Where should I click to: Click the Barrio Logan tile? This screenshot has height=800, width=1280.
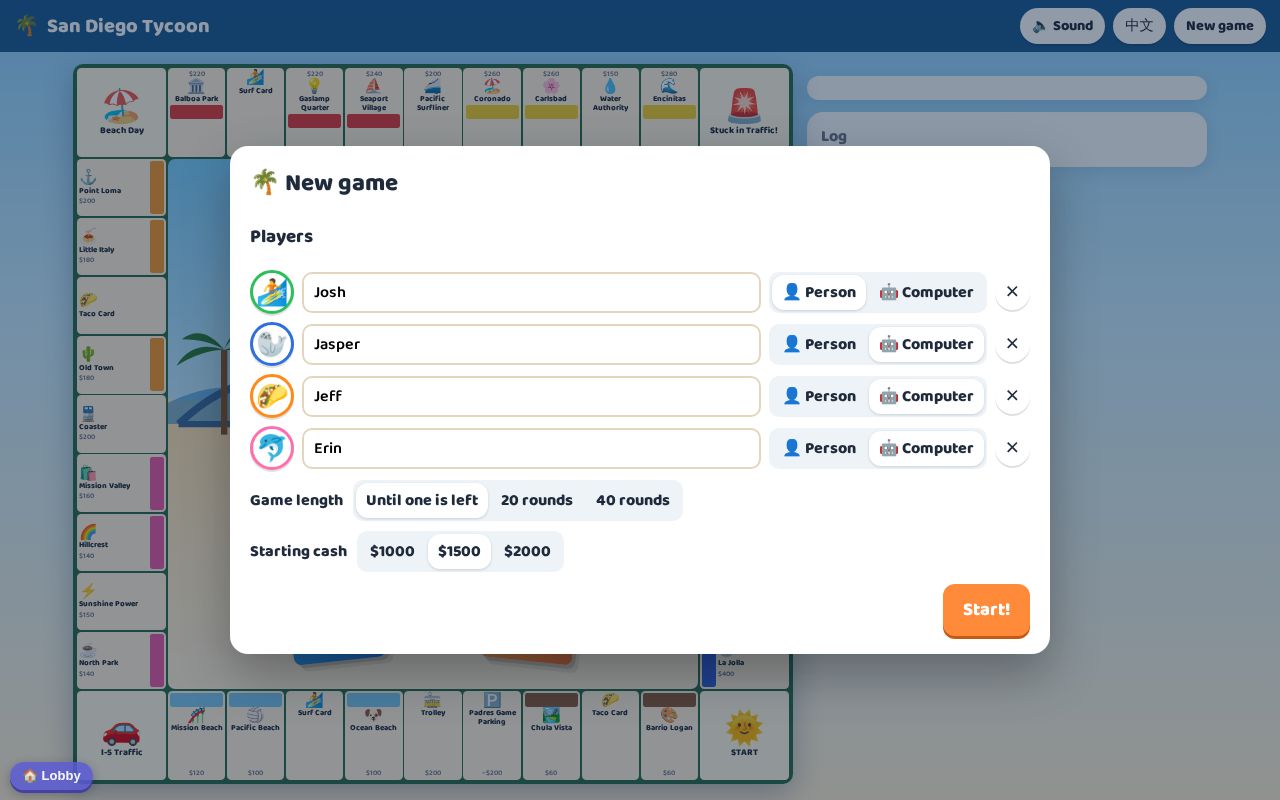[669, 735]
